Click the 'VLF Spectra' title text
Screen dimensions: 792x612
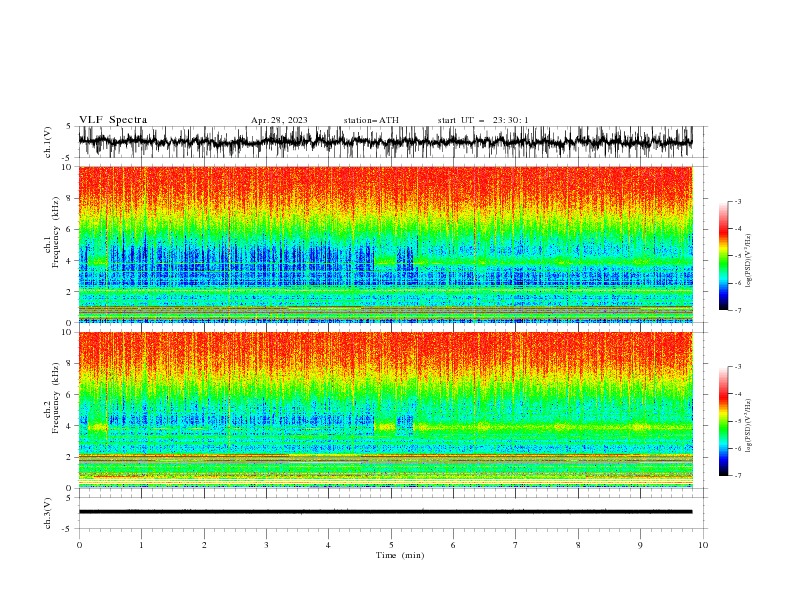tap(113, 120)
